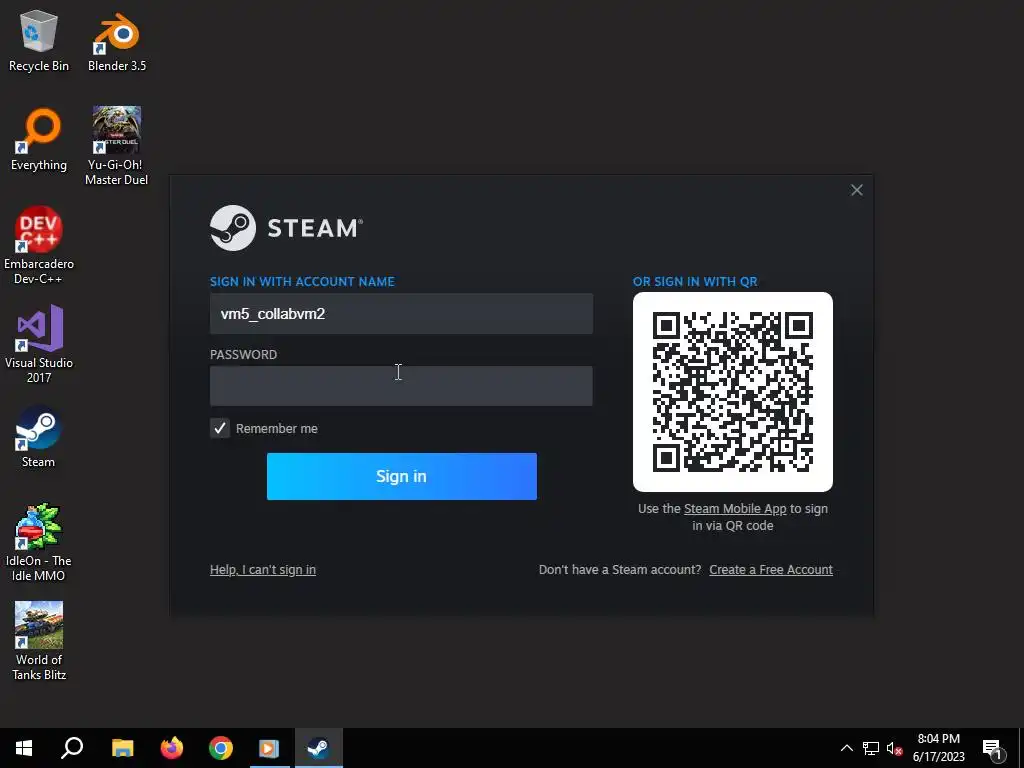Open the media player taskbar icon
1024x768 pixels.
pyautogui.click(x=269, y=748)
